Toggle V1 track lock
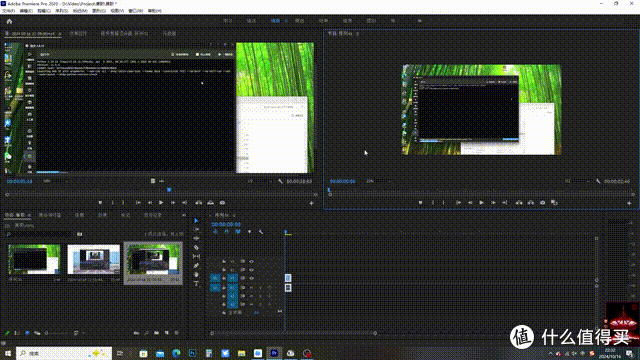 tap(224, 278)
